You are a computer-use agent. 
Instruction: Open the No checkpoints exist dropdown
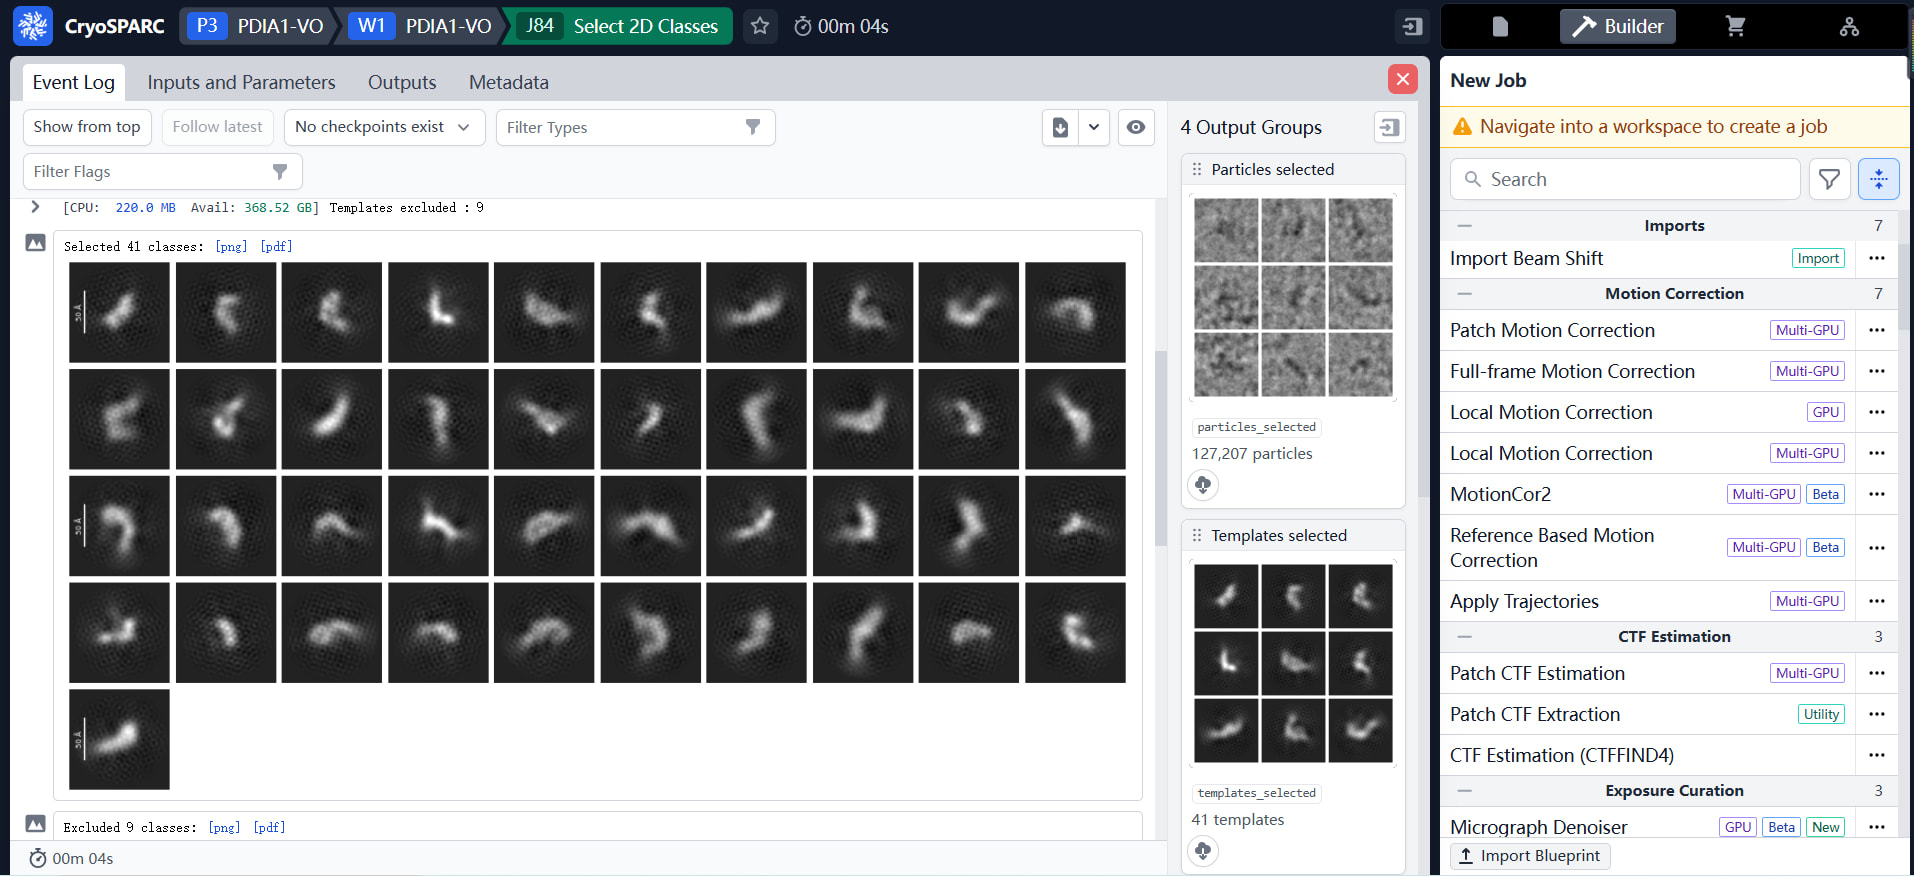[x=384, y=127]
